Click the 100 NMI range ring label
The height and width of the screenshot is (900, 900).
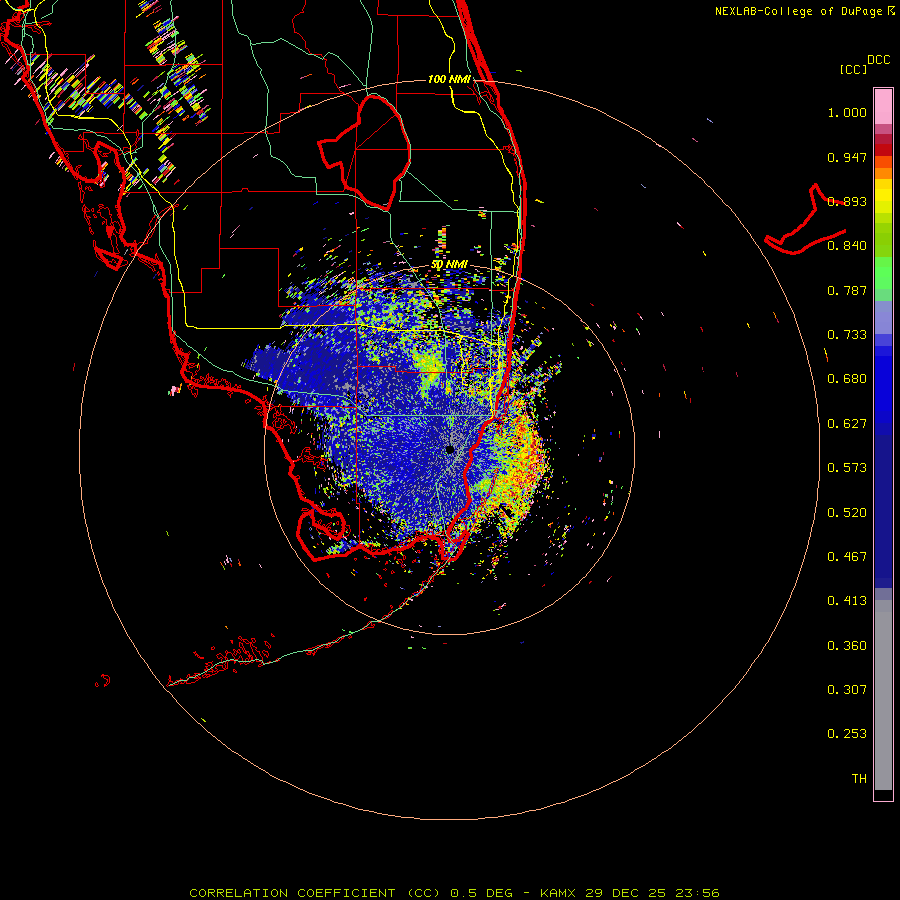pos(449,79)
